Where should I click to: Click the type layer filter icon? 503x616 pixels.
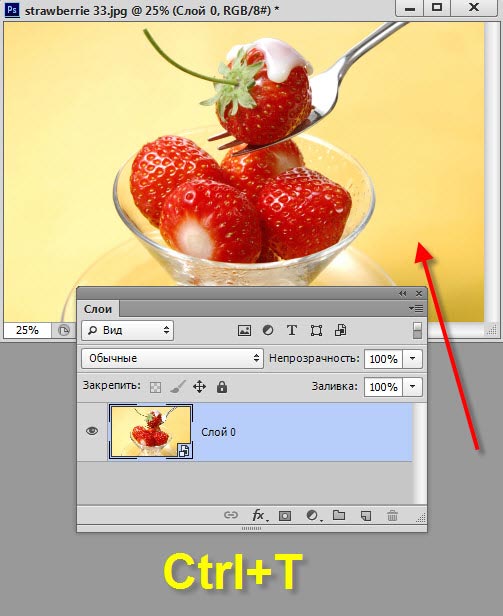pyautogui.click(x=292, y=330)
